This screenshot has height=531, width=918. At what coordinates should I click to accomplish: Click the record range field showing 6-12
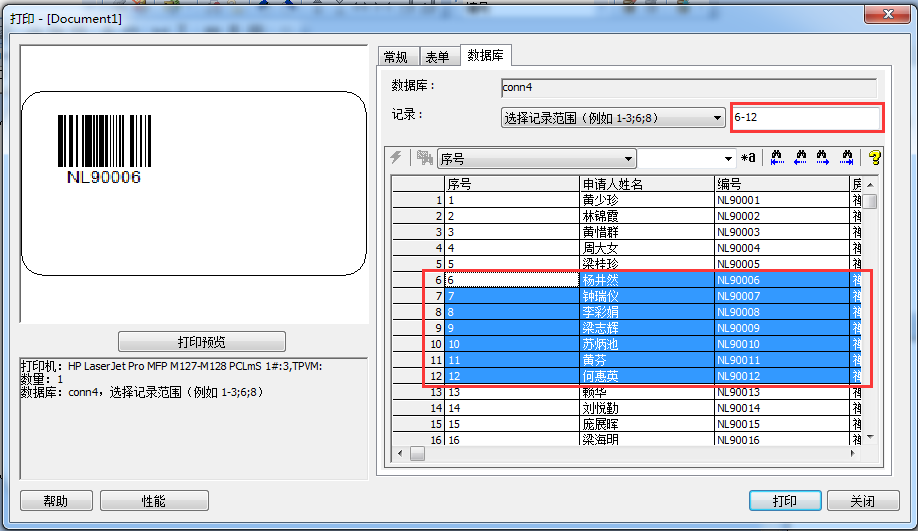pyautogui.click(x=806, y=117)
